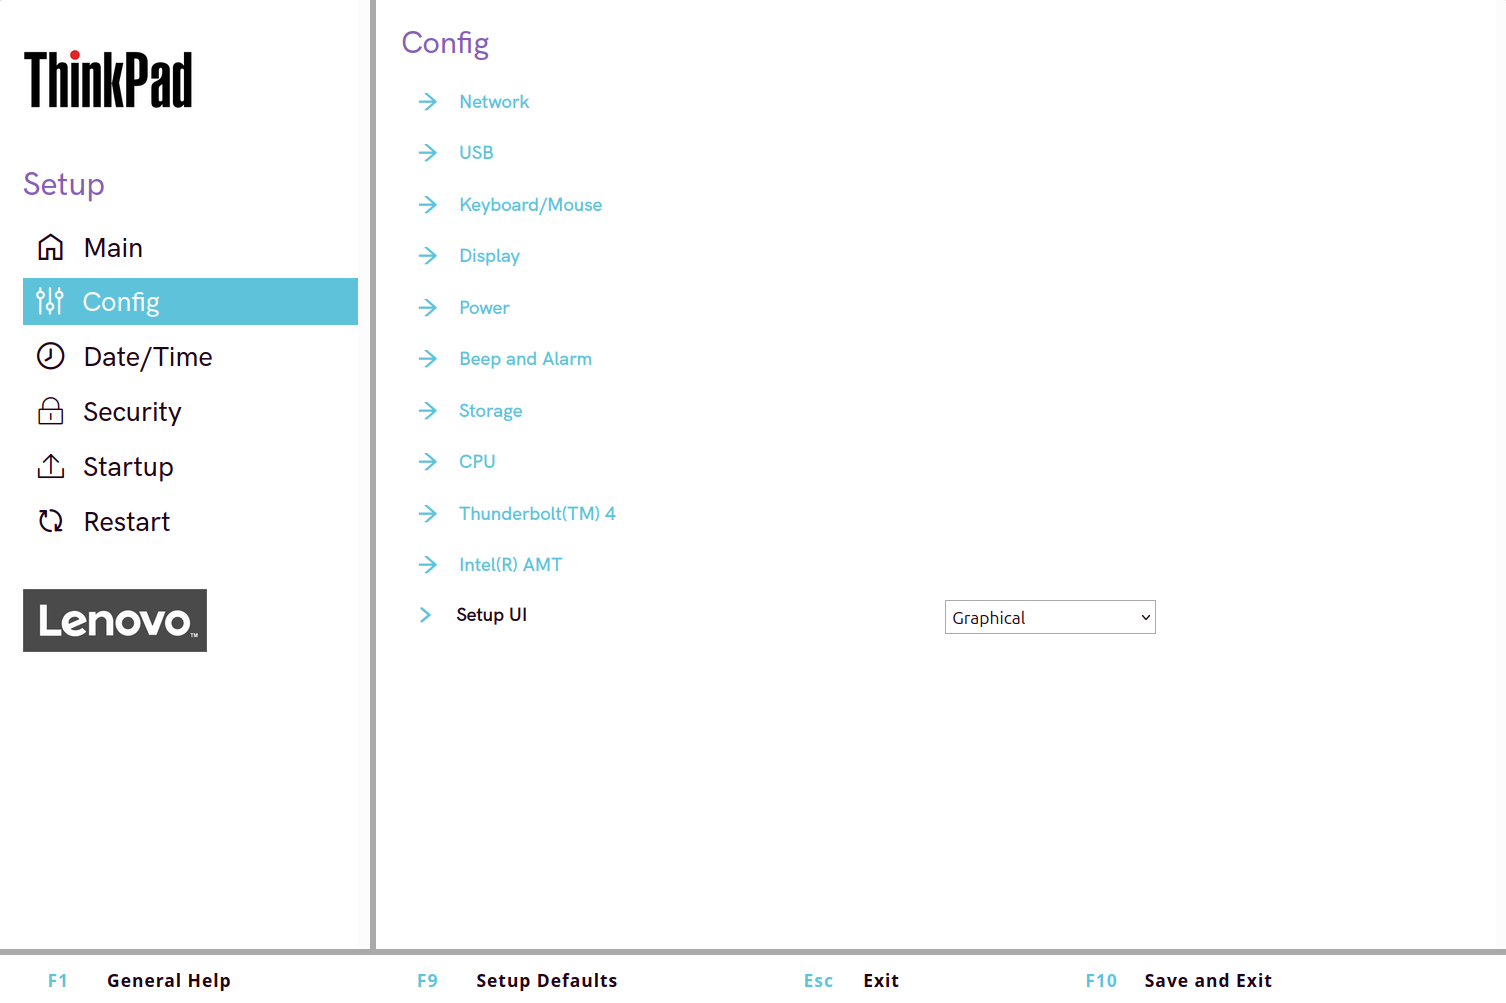Open the Setup UI Graphical dropdown

pos(1050,617)
